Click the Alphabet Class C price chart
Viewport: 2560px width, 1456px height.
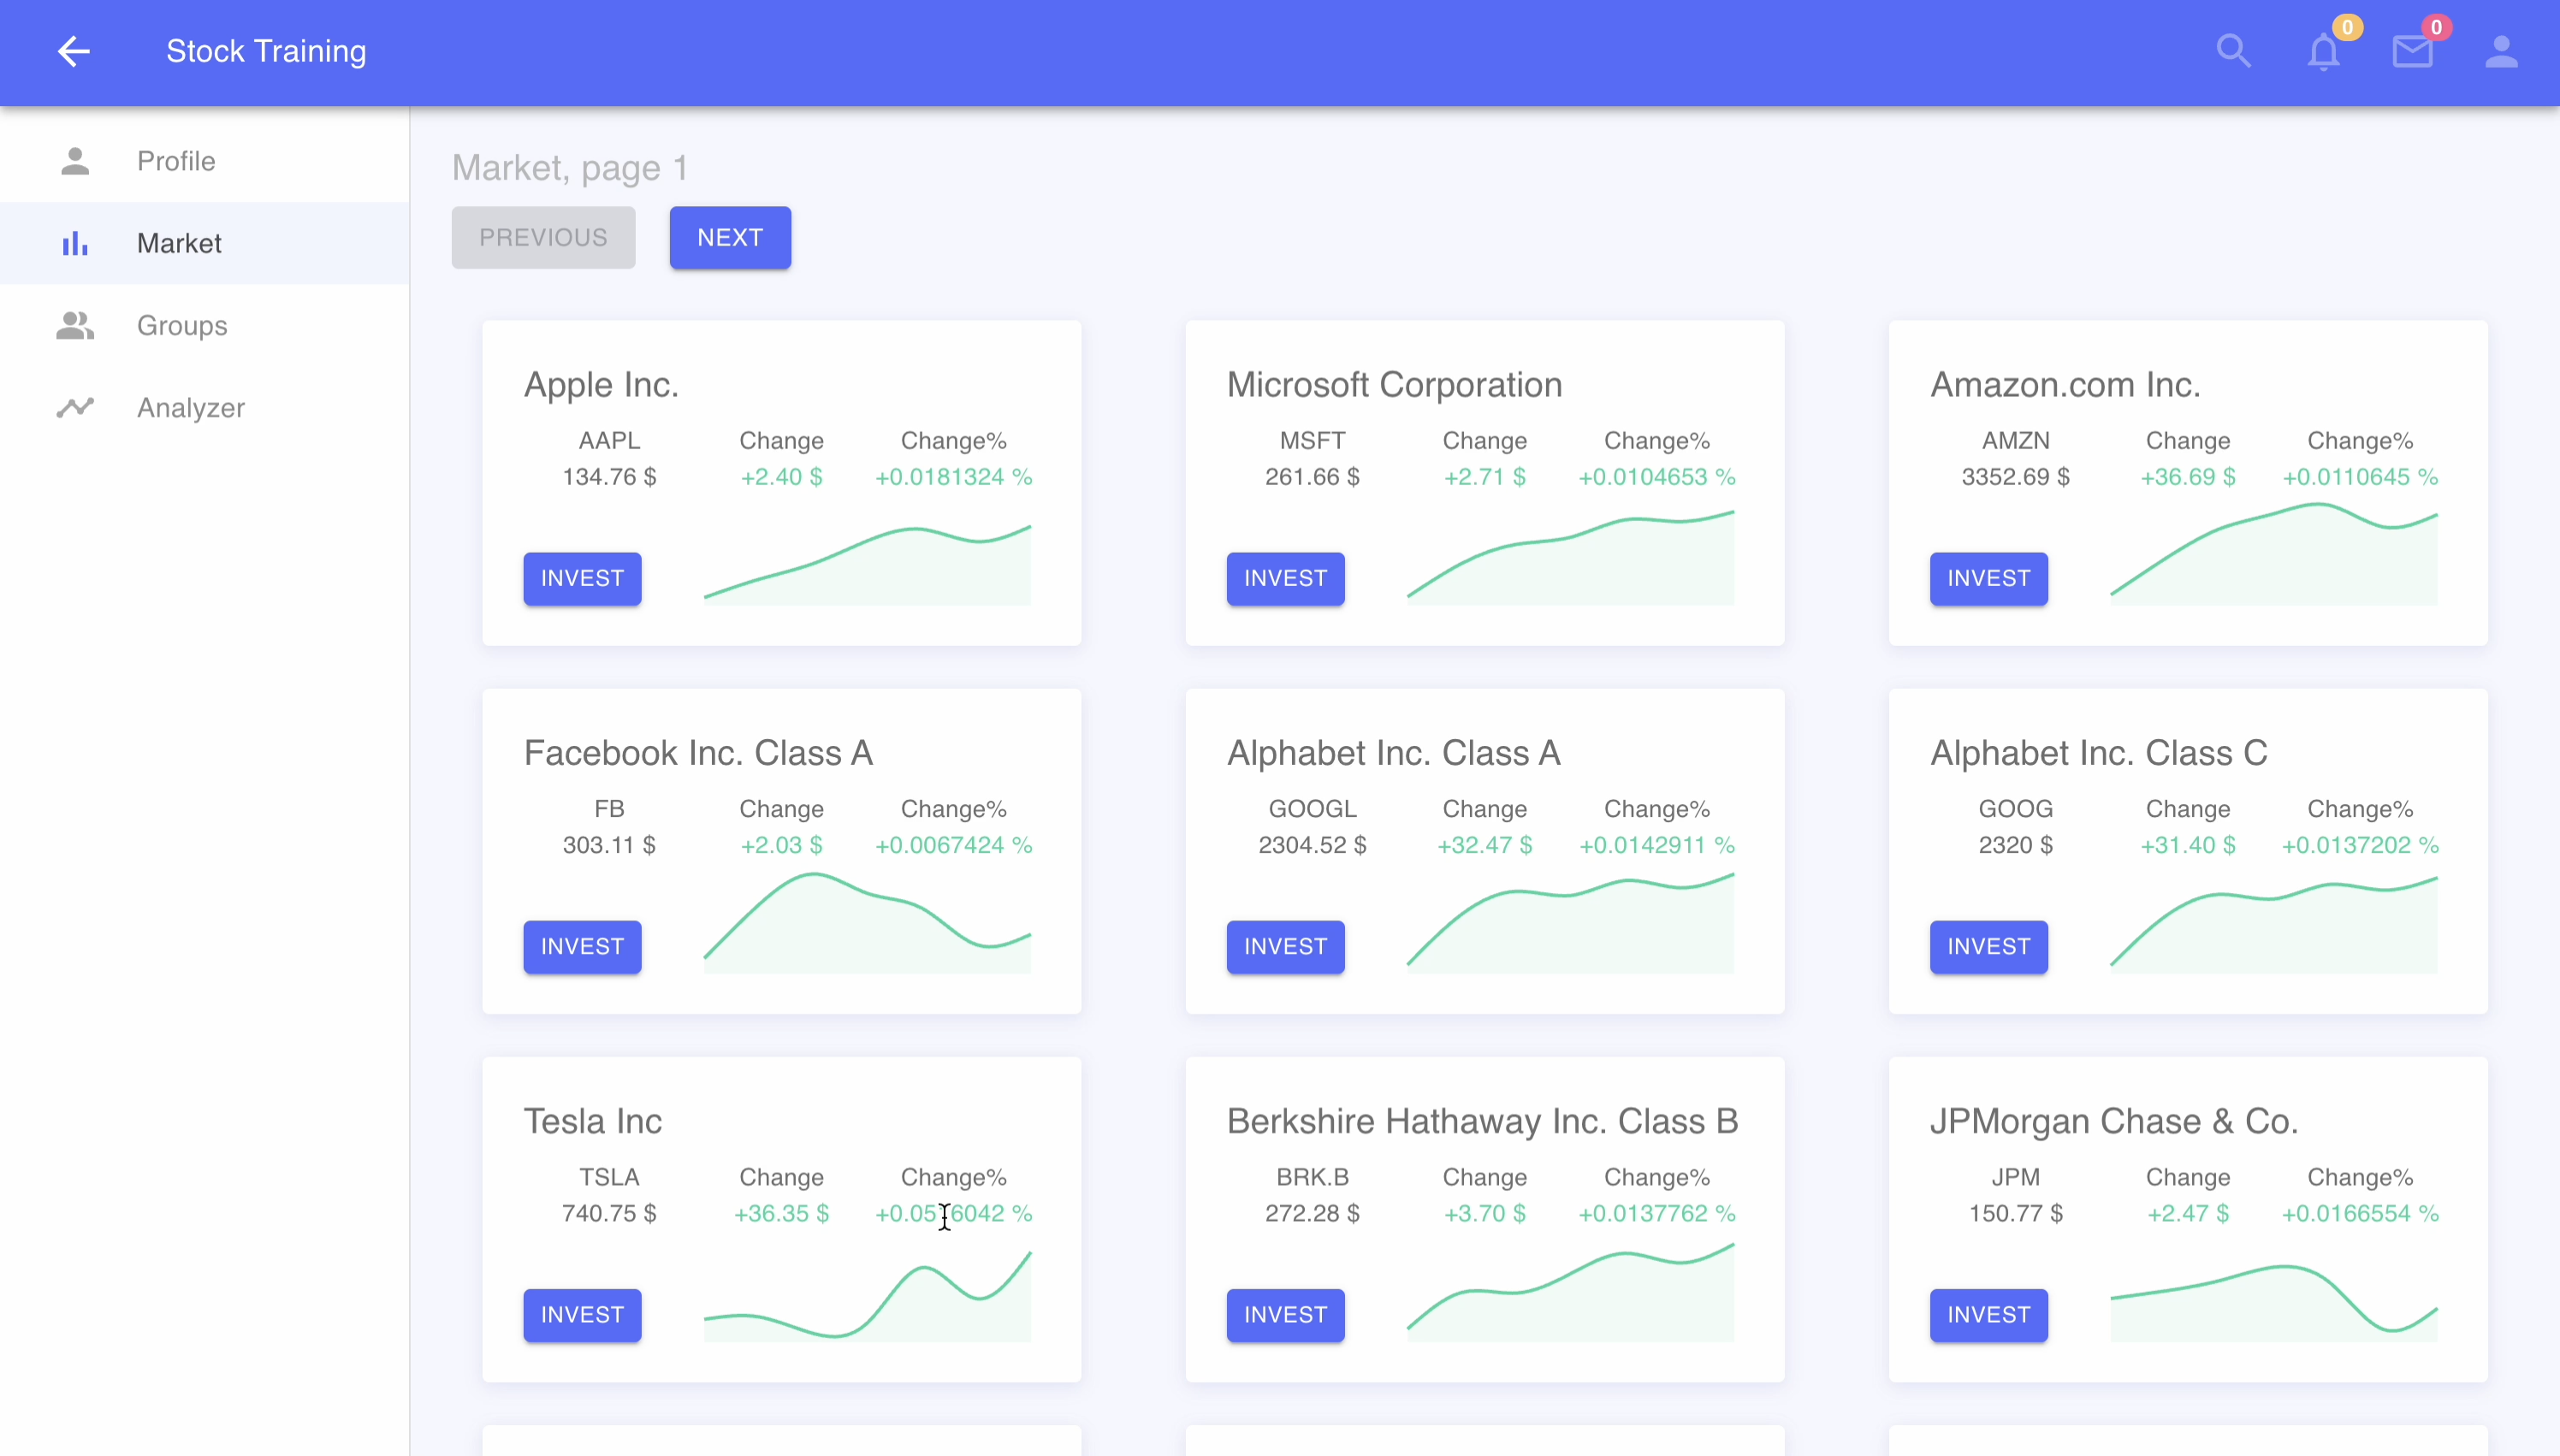(x=2273, y=925)
